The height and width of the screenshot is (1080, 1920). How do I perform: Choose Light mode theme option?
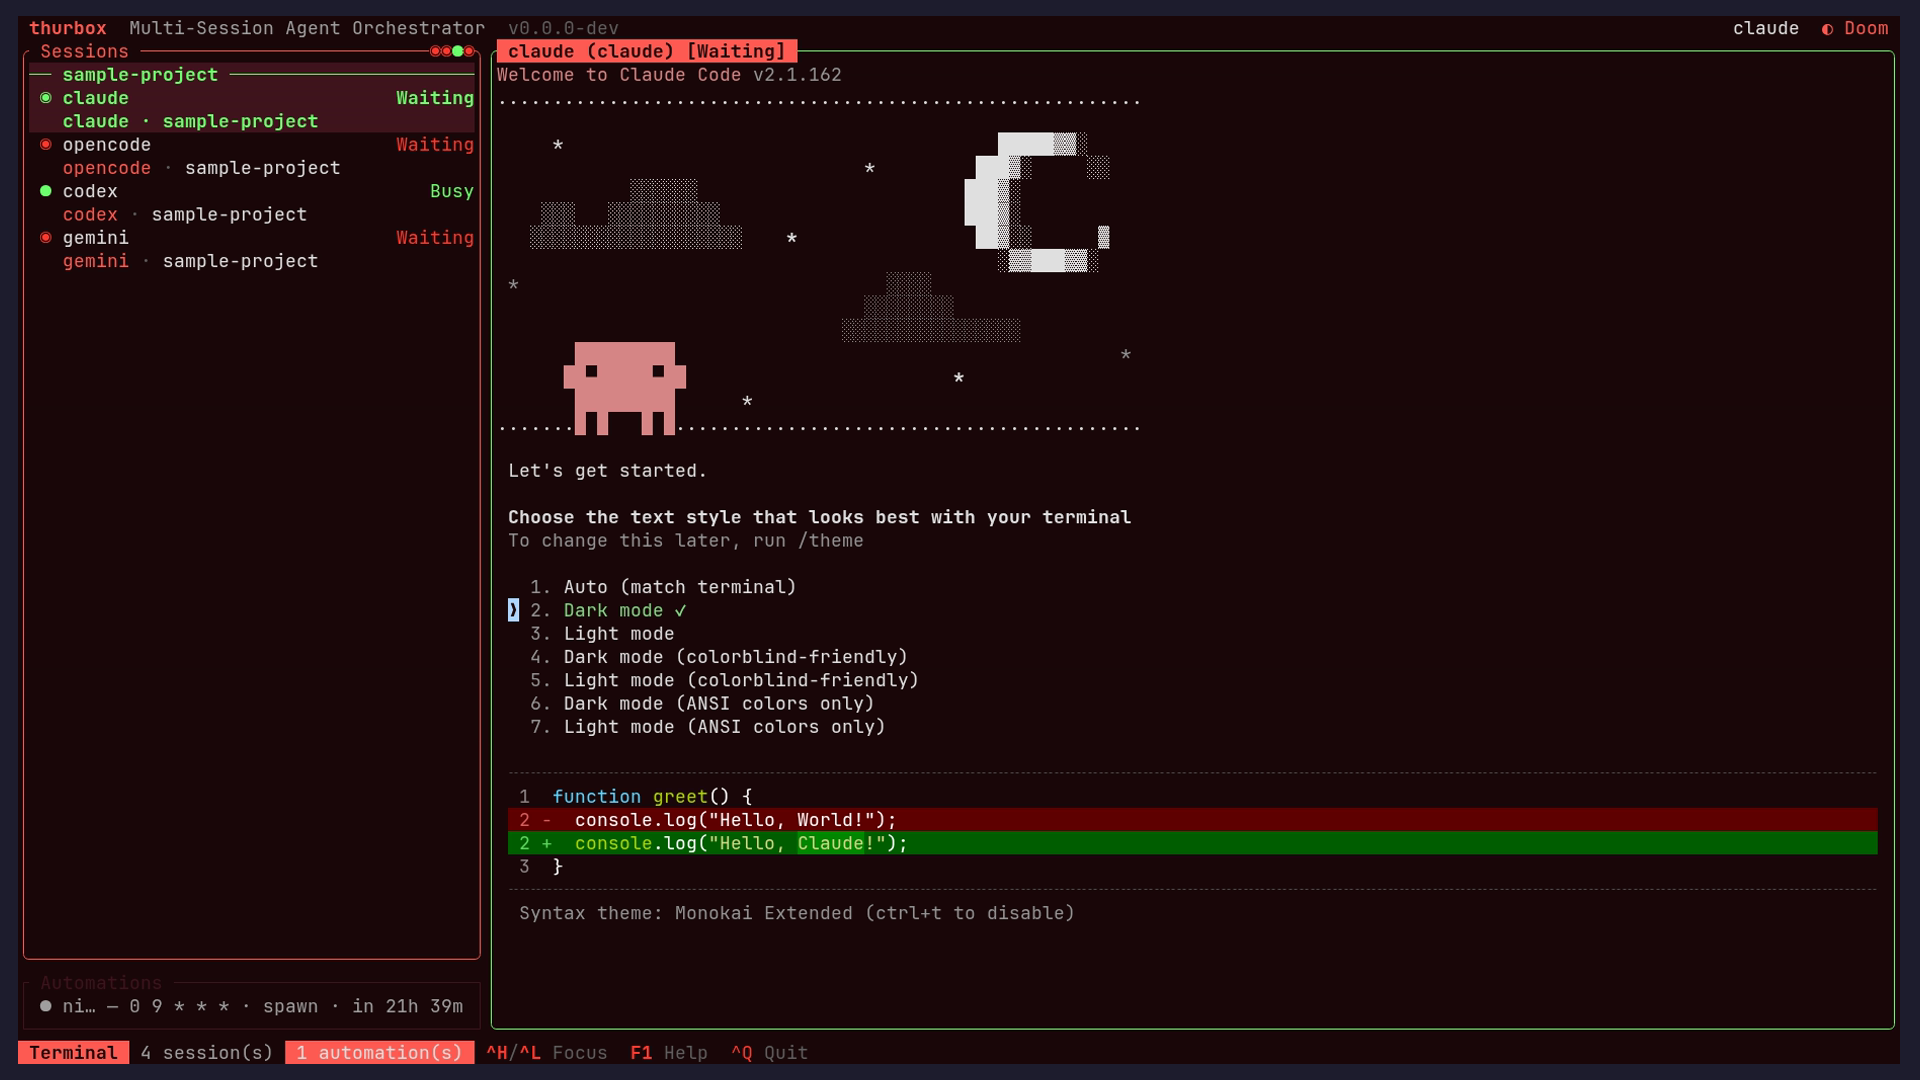coord(602,633)
